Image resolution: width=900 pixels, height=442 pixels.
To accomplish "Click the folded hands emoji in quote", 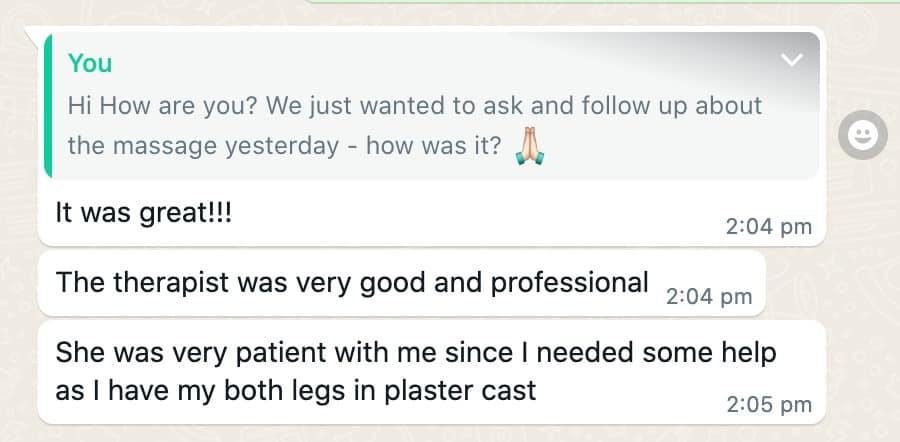I will point(529,146).
